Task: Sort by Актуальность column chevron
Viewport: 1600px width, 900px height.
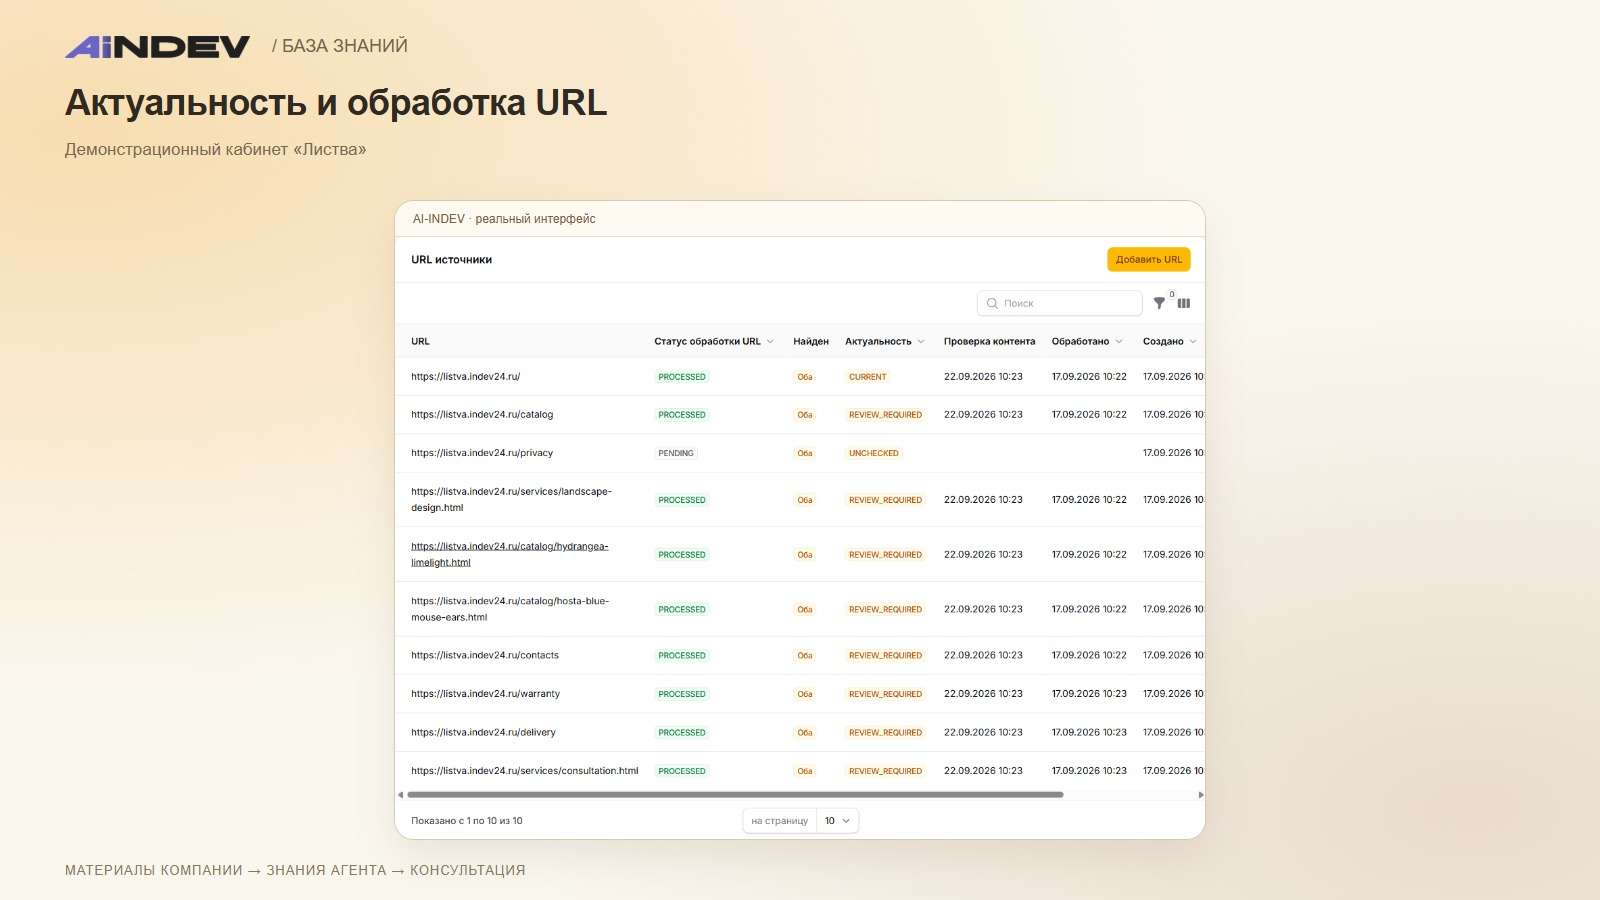Action: pos(921,341)
